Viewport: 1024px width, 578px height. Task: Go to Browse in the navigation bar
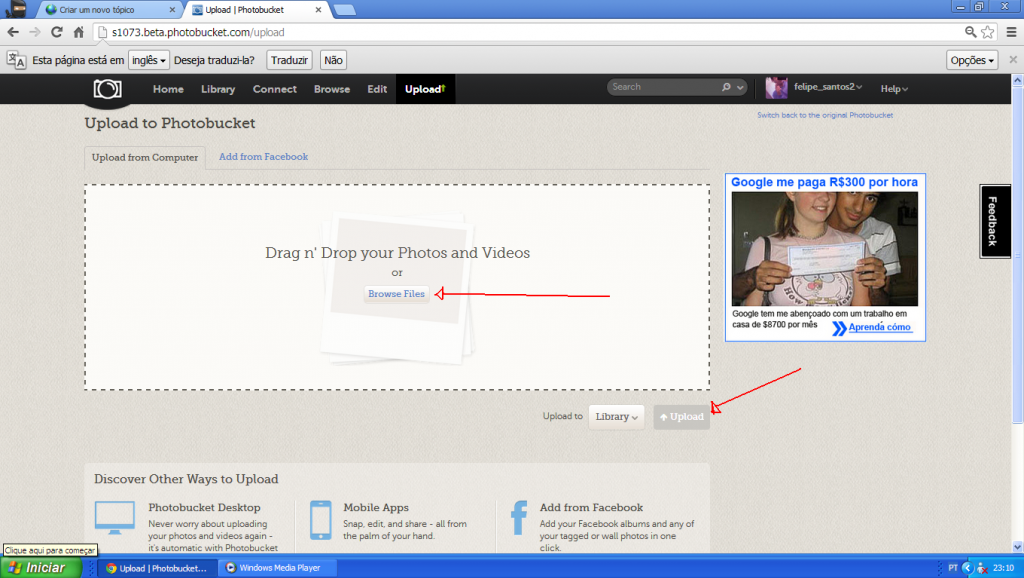click(x=332, y=89)
